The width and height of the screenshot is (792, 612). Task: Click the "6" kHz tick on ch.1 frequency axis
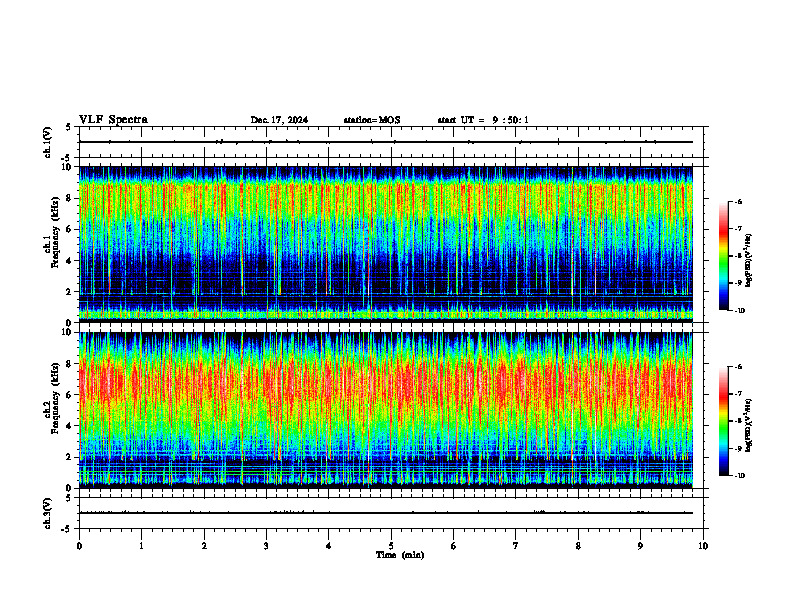coord(70,229)
